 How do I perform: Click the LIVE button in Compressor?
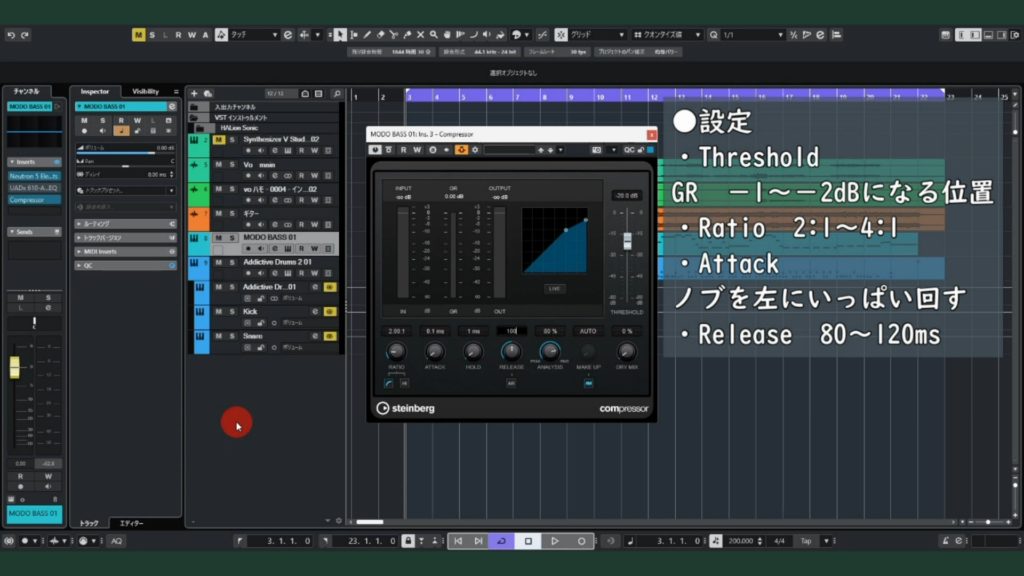(553, 288)
